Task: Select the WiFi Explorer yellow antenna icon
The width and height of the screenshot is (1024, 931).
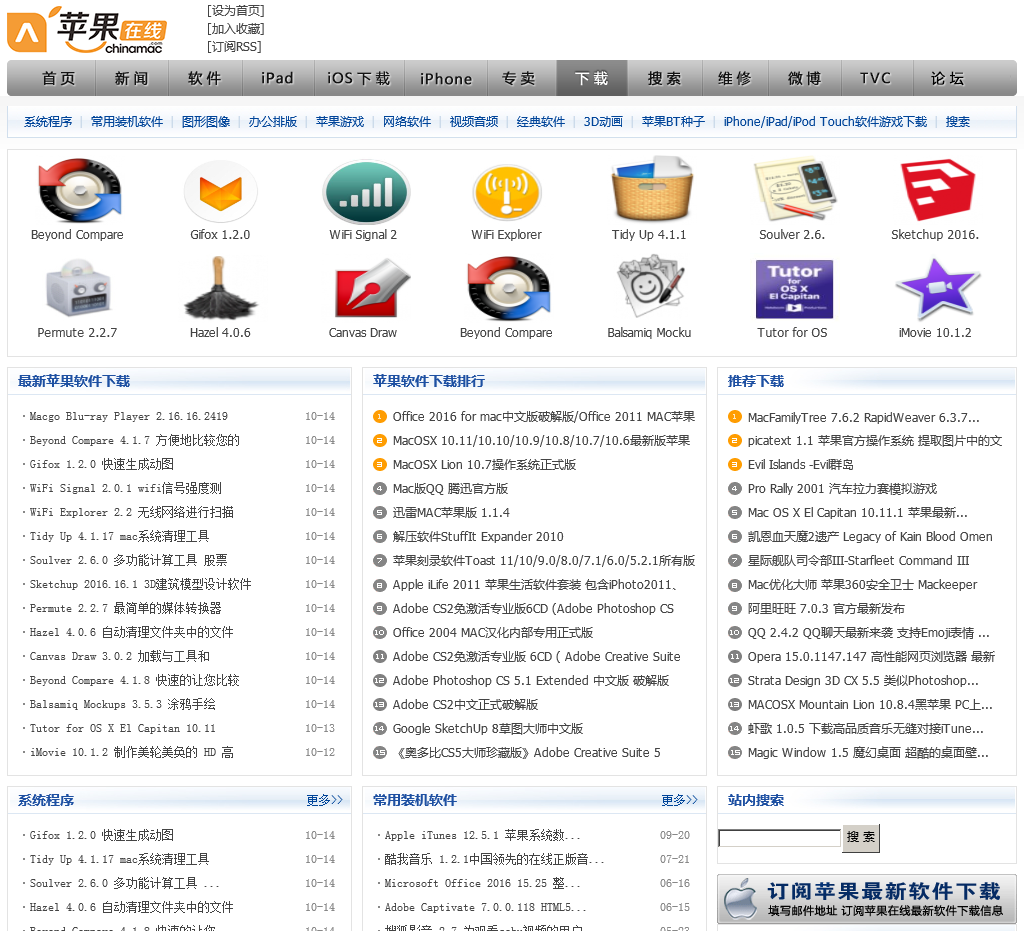Action: coord(507,192)
